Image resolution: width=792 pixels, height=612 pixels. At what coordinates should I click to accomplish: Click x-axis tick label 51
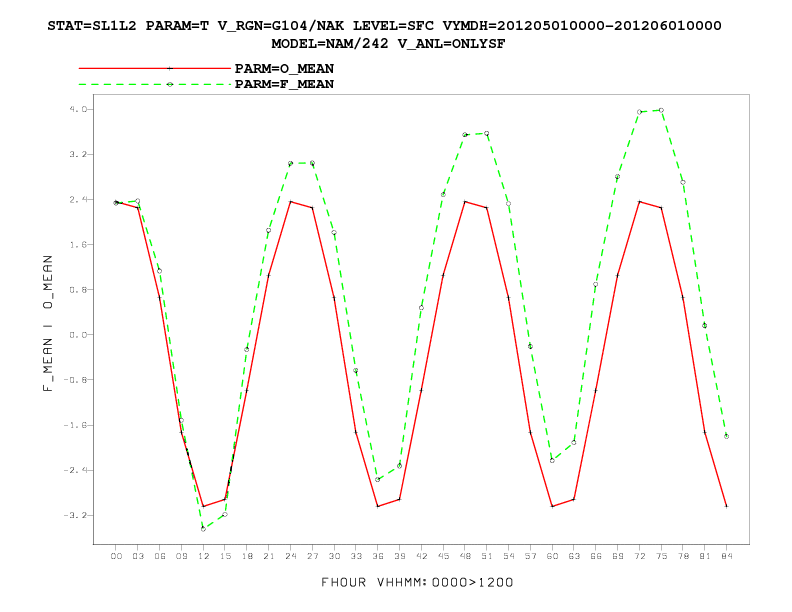click(487, 556)
